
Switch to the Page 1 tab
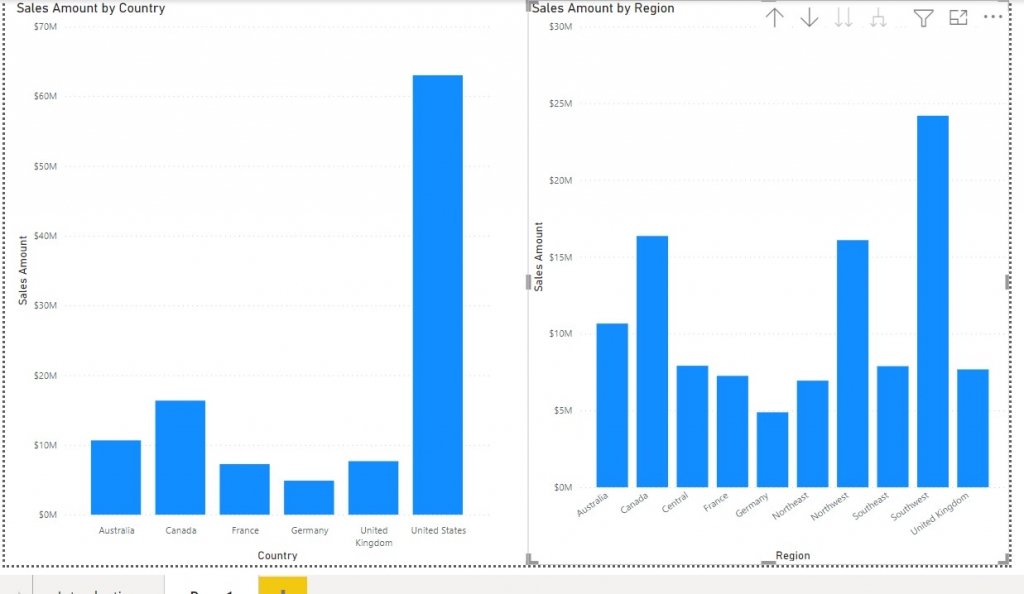(210, 589)
